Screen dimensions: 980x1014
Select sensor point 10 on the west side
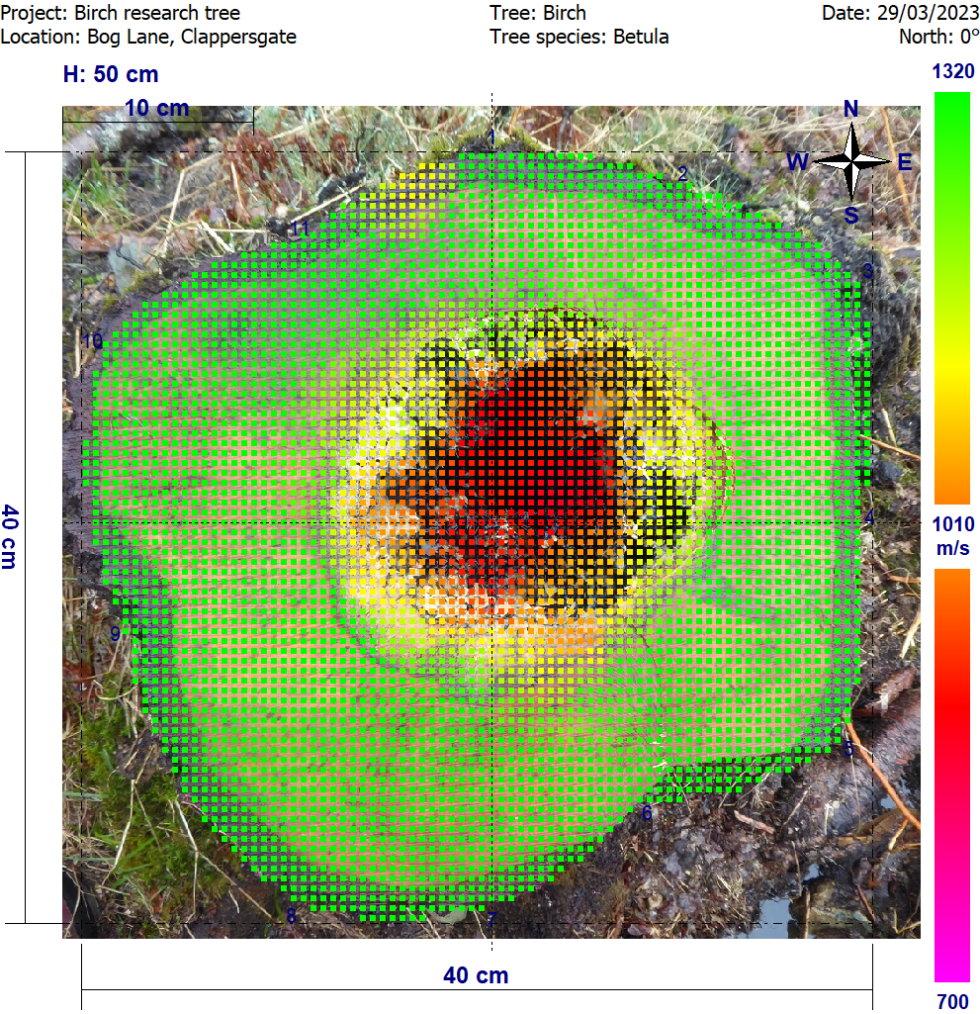coord(94,342)
